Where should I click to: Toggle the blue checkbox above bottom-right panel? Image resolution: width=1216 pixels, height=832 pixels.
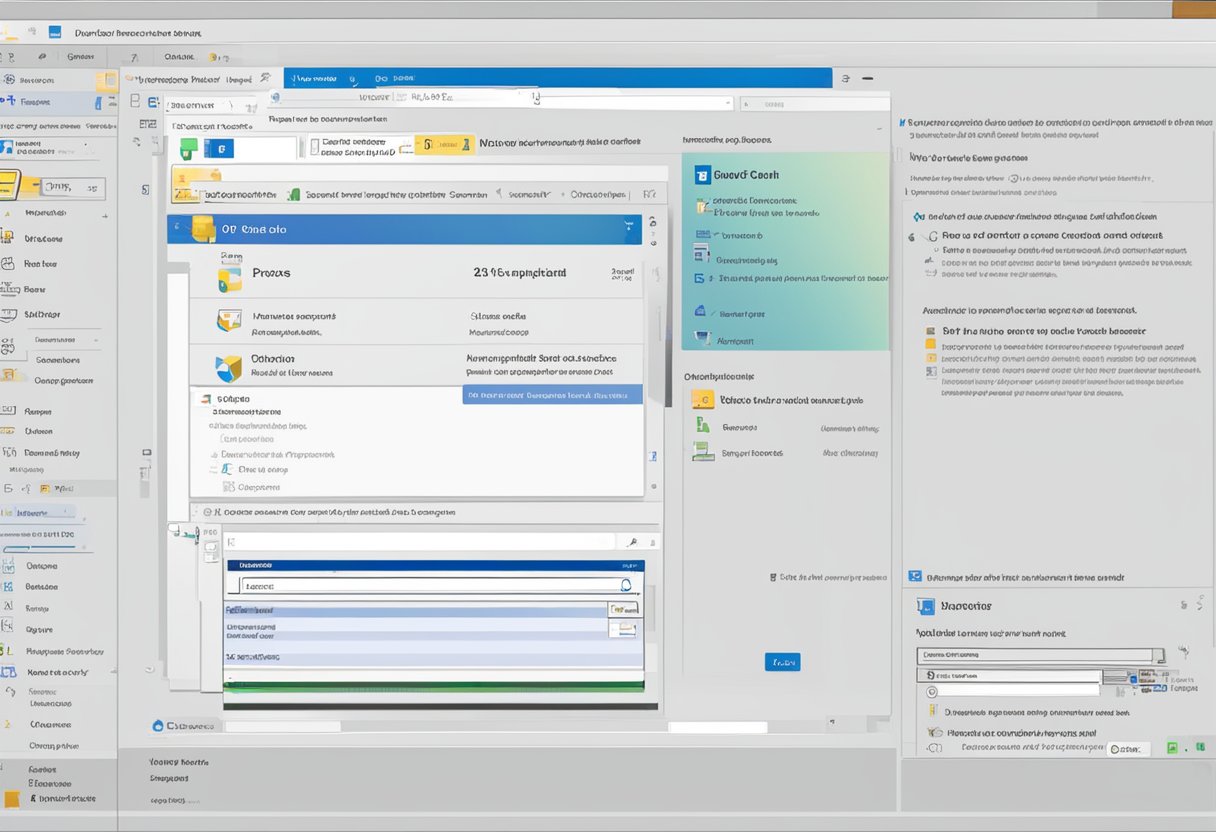[x=914, y=576]
